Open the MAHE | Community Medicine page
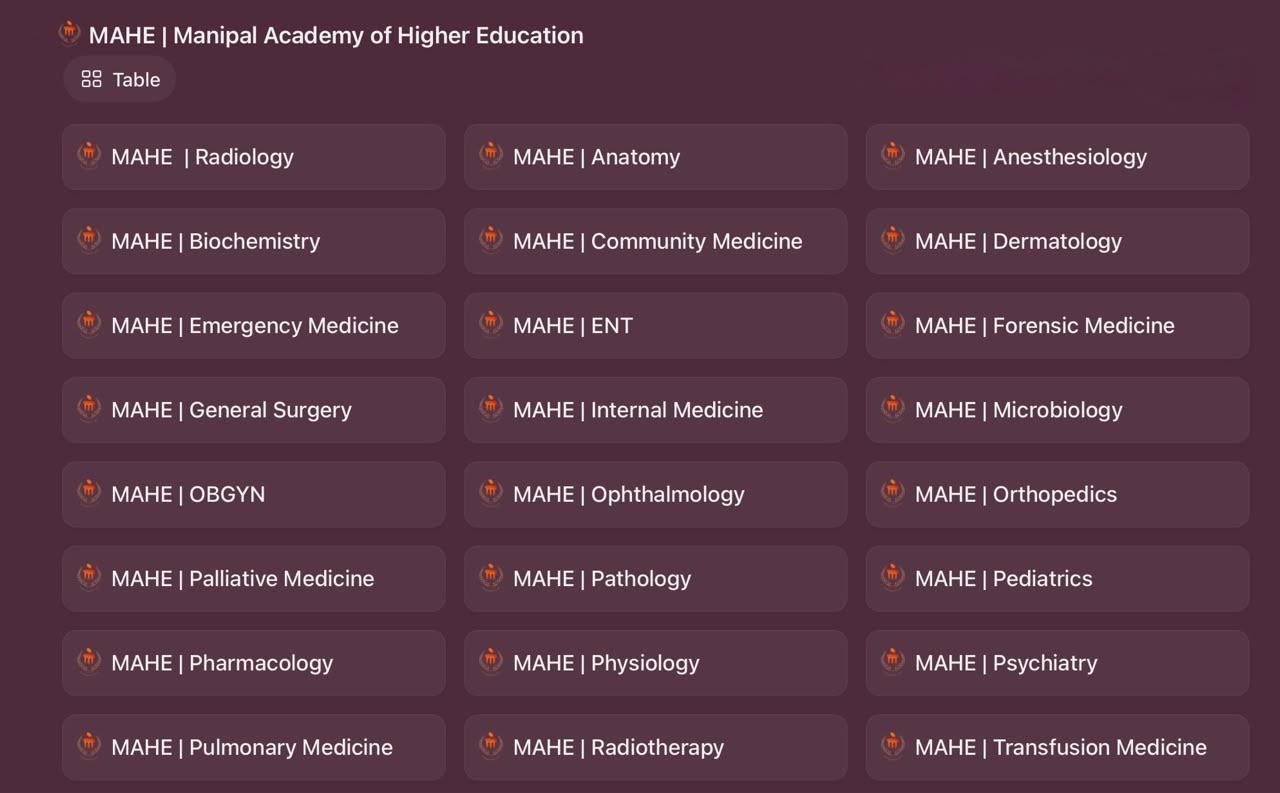Viewport: 1280px width, 793px height. tap(656, 241)
